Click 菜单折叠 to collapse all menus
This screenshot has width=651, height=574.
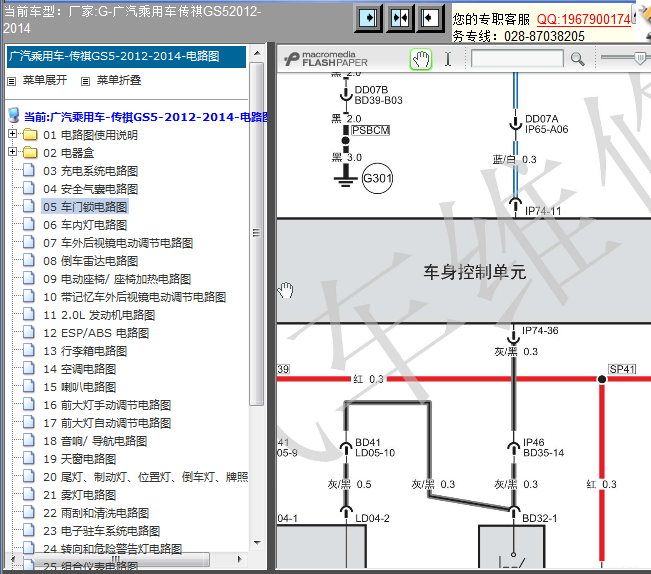coord(119,80)
